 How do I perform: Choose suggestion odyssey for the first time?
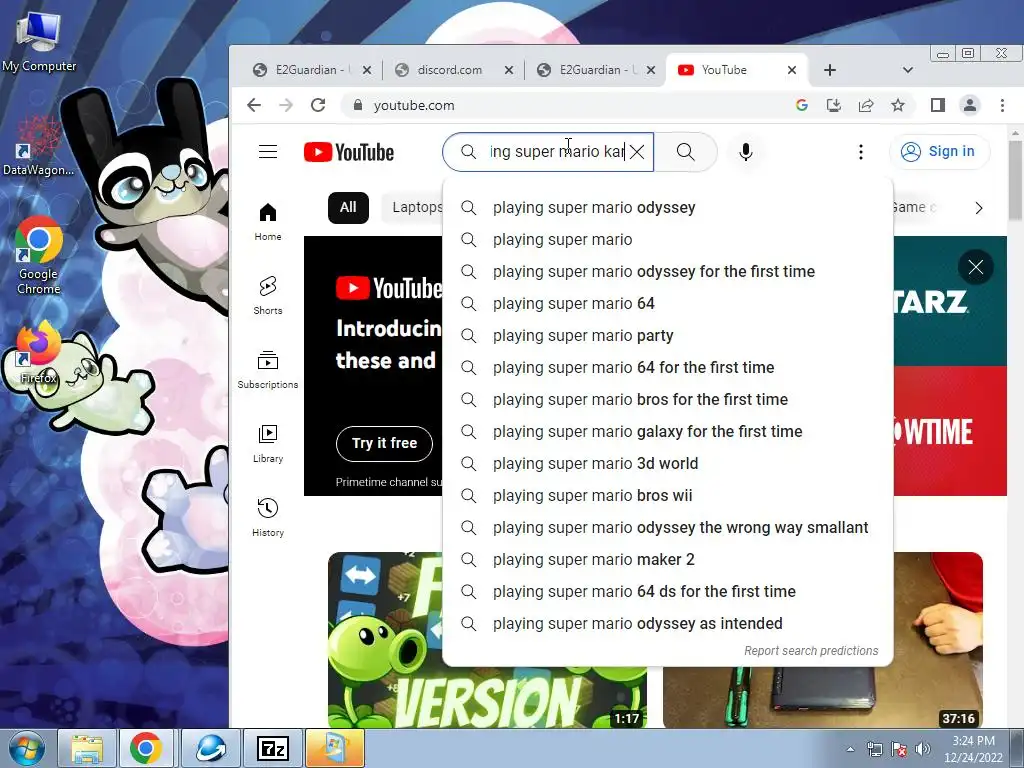(x=667, y=272)
